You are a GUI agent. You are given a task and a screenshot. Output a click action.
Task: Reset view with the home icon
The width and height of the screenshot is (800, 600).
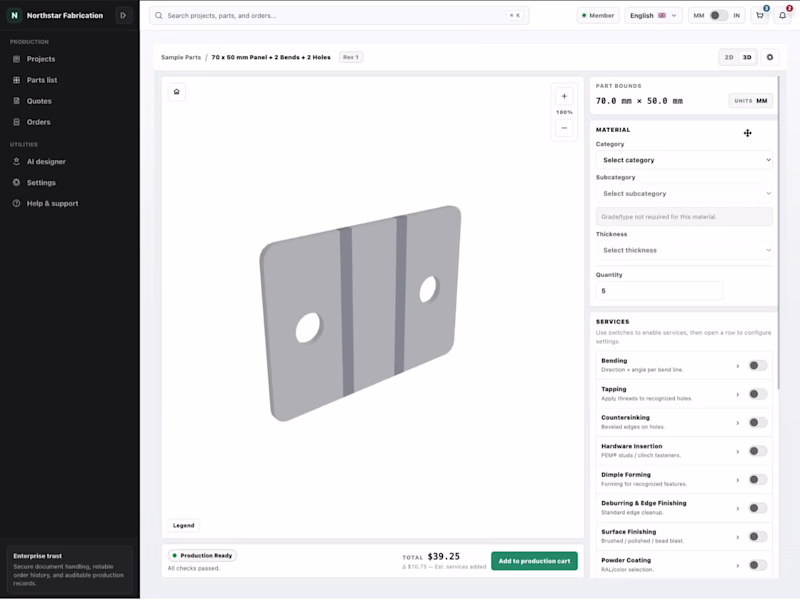pos(177,92)
